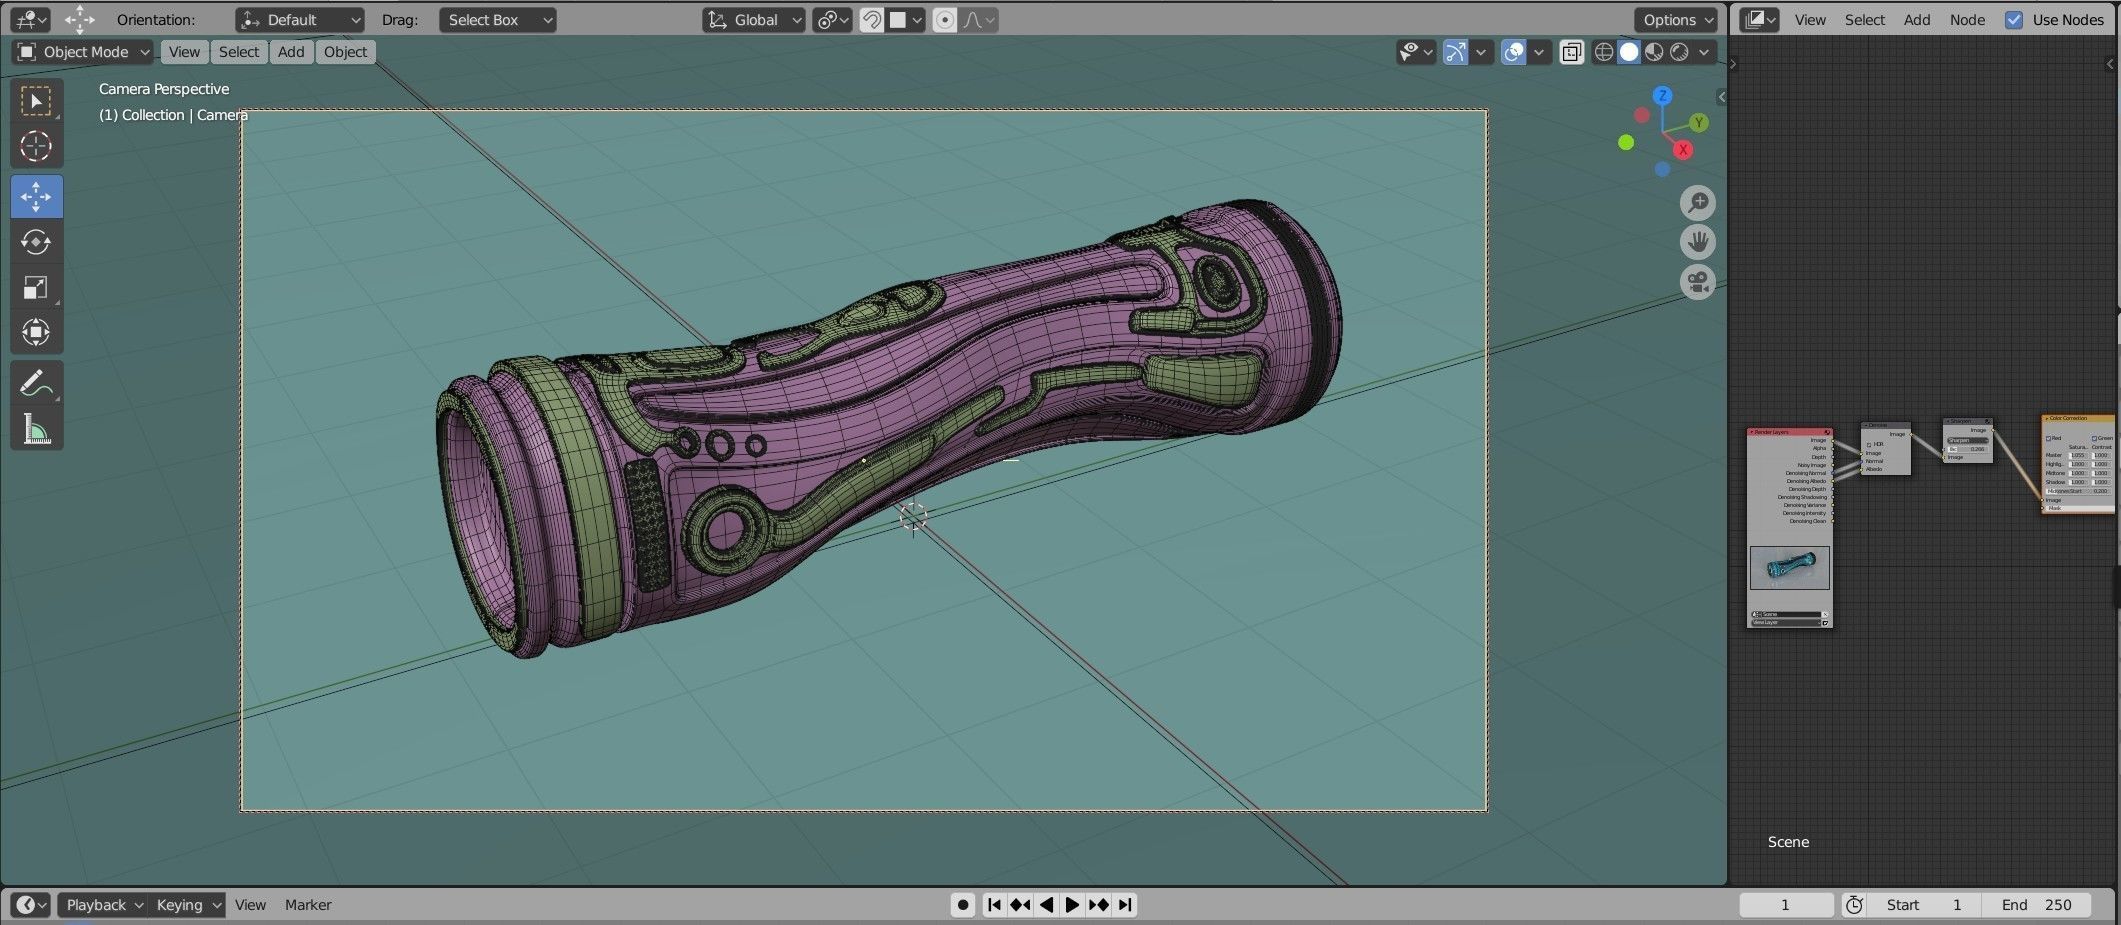2121x925 pixels.
Task: Click the green Y axis on gizmo
Action: point(1698,122)
